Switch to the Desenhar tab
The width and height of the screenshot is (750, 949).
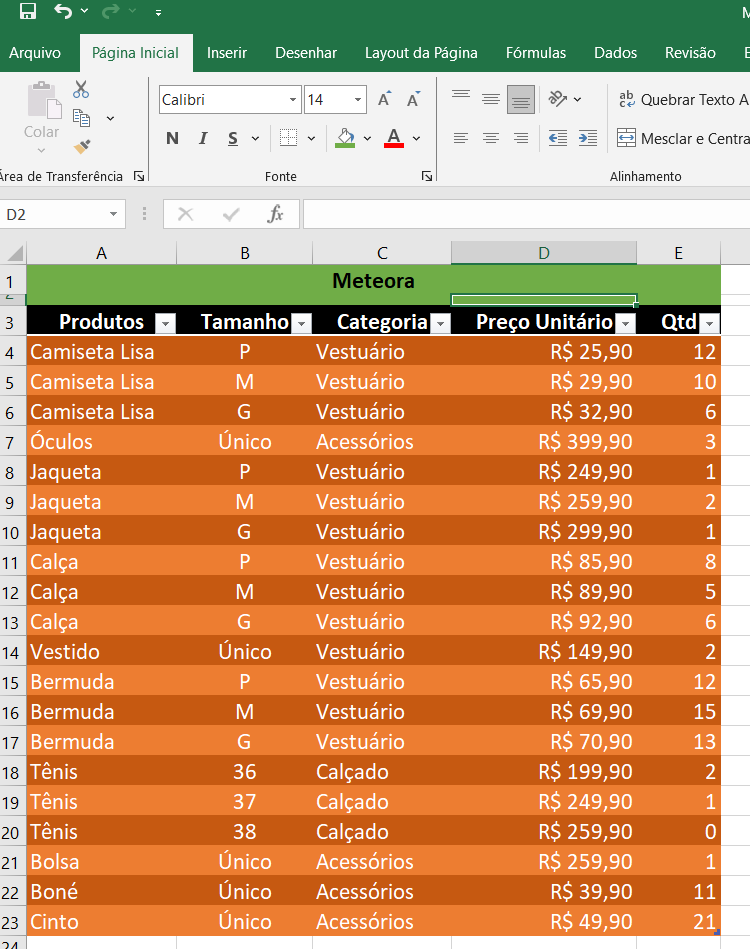pos(306,53)
